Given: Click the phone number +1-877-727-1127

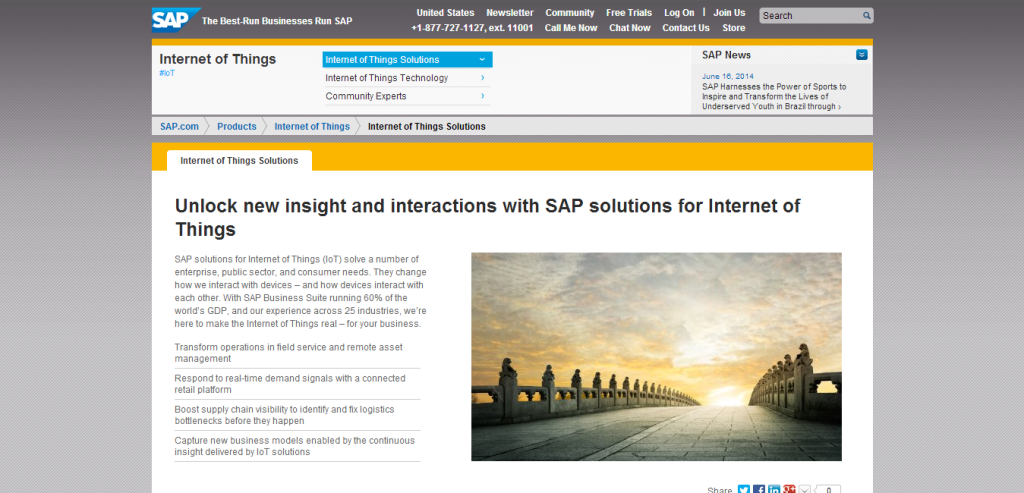Looking at the screenshot, I should (472, 27).
